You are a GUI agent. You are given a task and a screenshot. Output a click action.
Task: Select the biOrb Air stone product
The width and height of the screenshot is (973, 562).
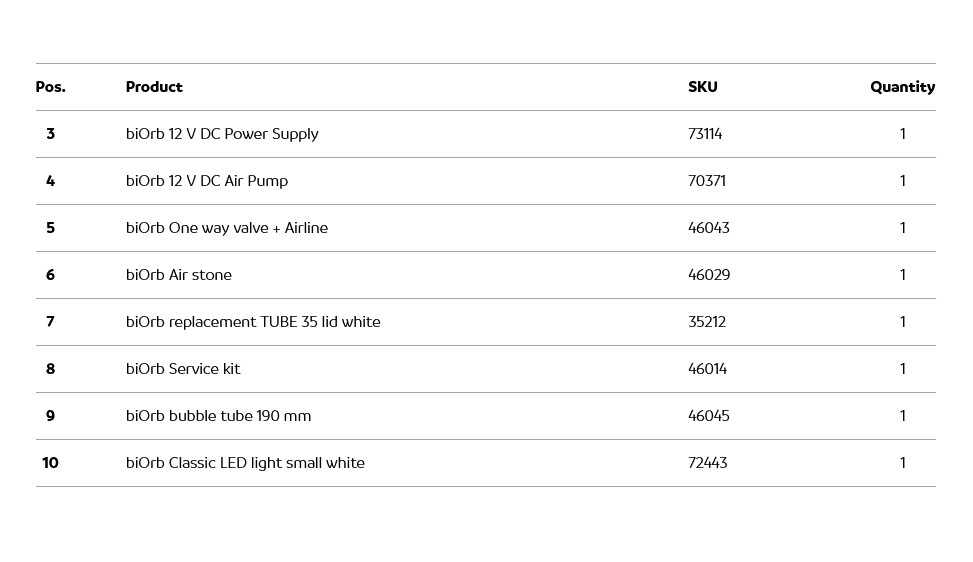tap(179, 275)
